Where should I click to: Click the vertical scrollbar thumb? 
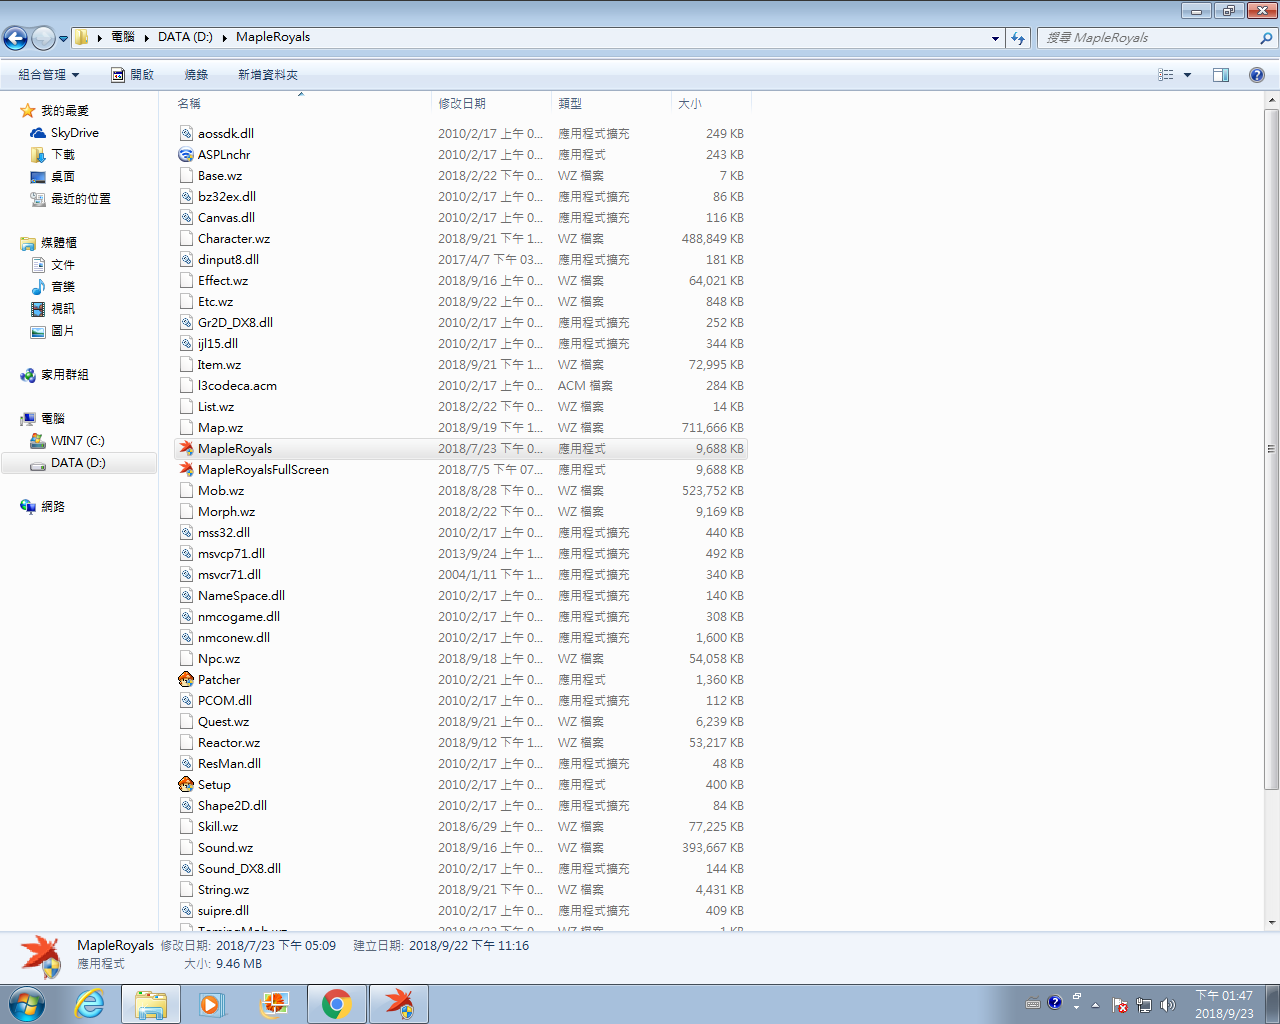coord(1272,449)
